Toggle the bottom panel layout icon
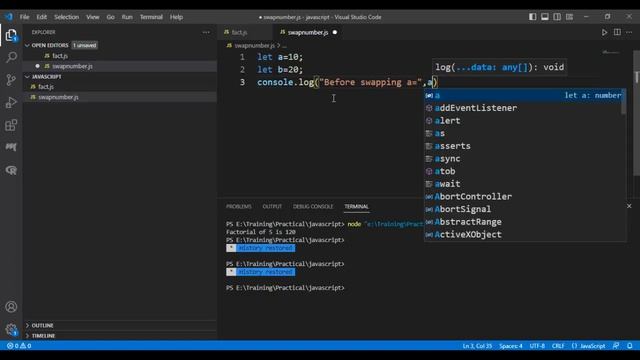 (545, 17)
